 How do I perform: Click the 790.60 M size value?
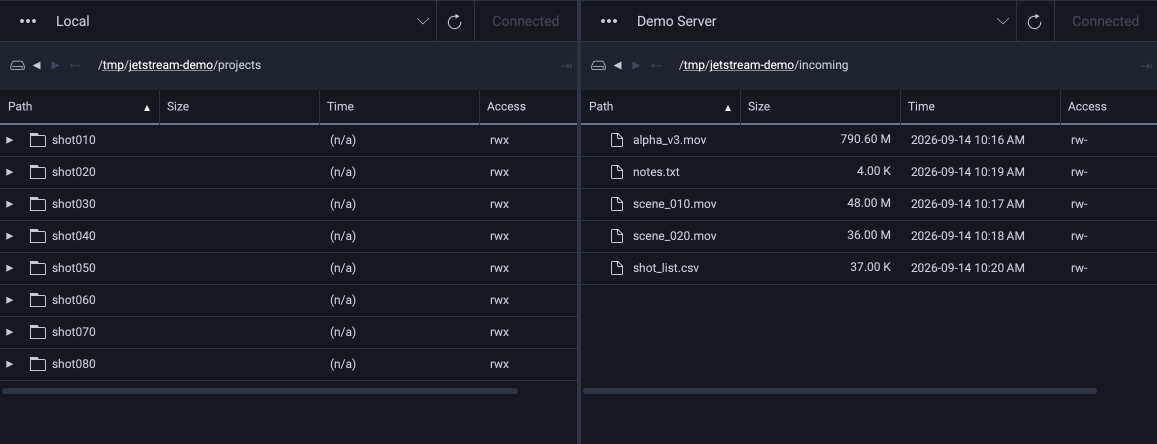866,139
